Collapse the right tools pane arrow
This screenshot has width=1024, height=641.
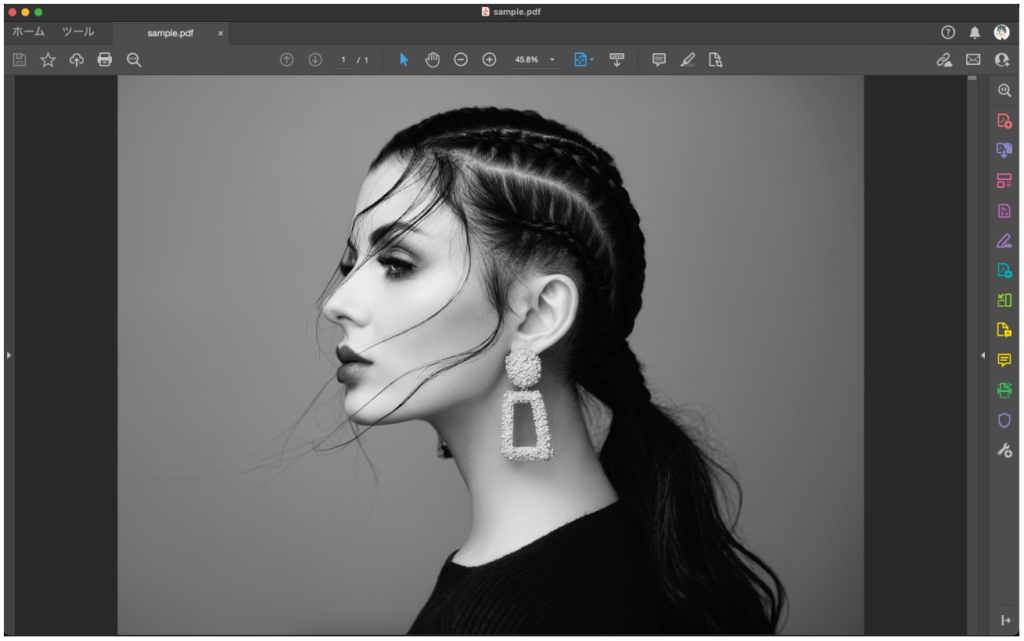click(x=982, y=355)
